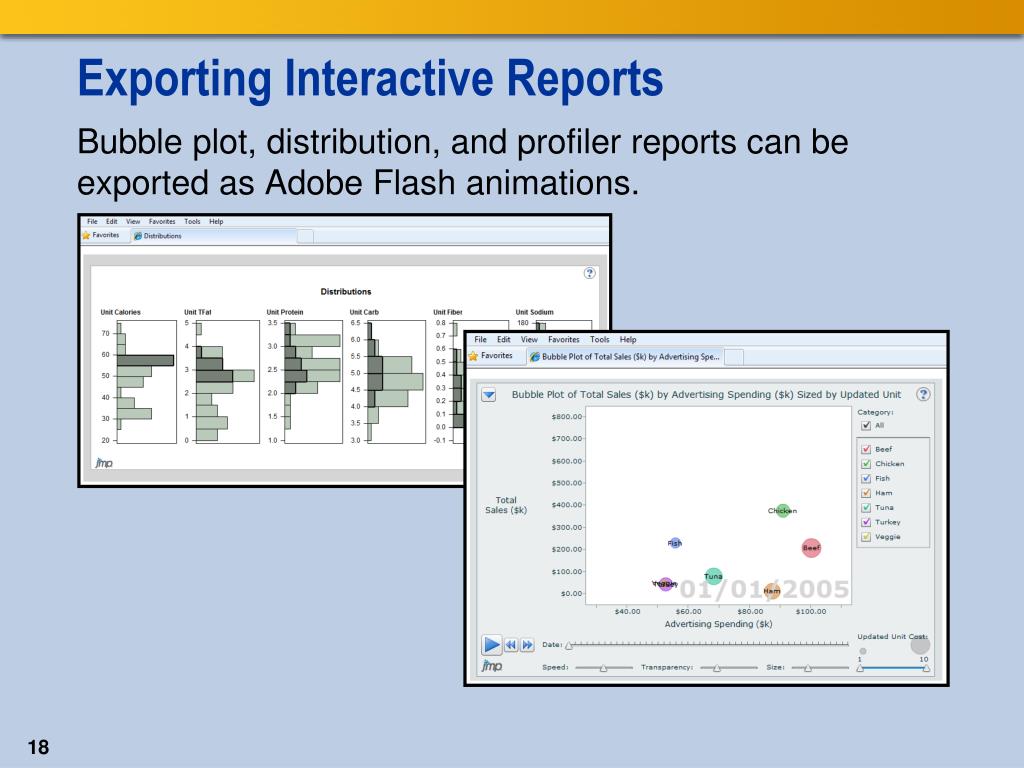Click the 'Unit Fiber' histogram label
Viewport: 1024px width, 768px height.
click(447, 312)
